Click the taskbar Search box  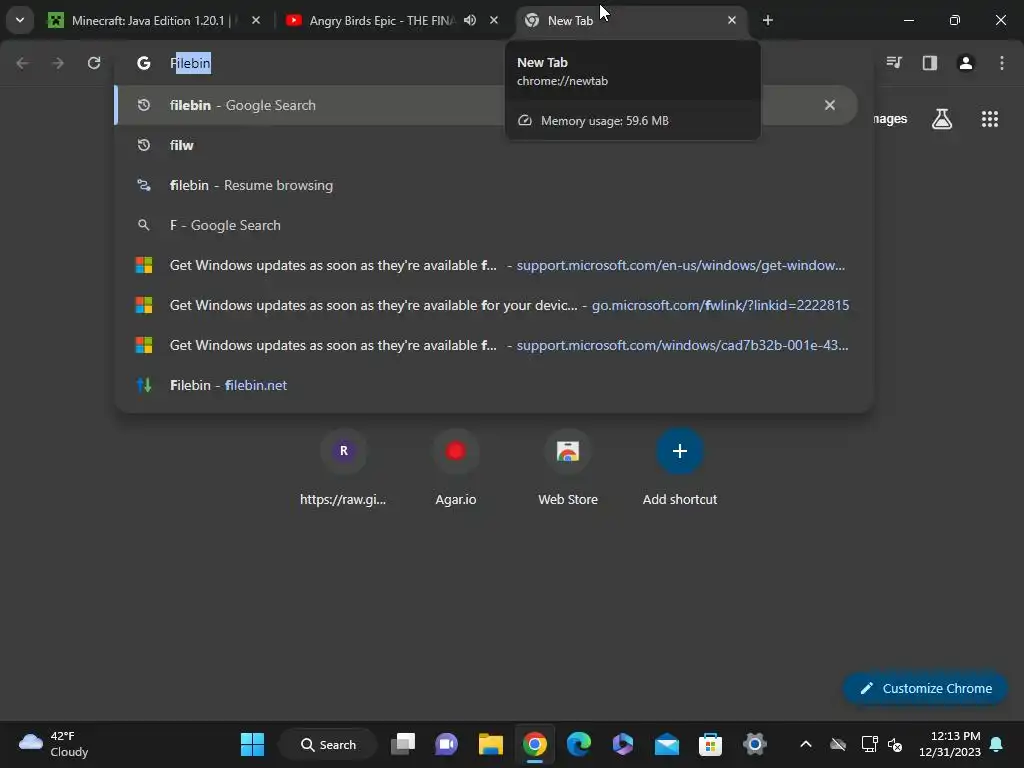click(x=328, y=744)
